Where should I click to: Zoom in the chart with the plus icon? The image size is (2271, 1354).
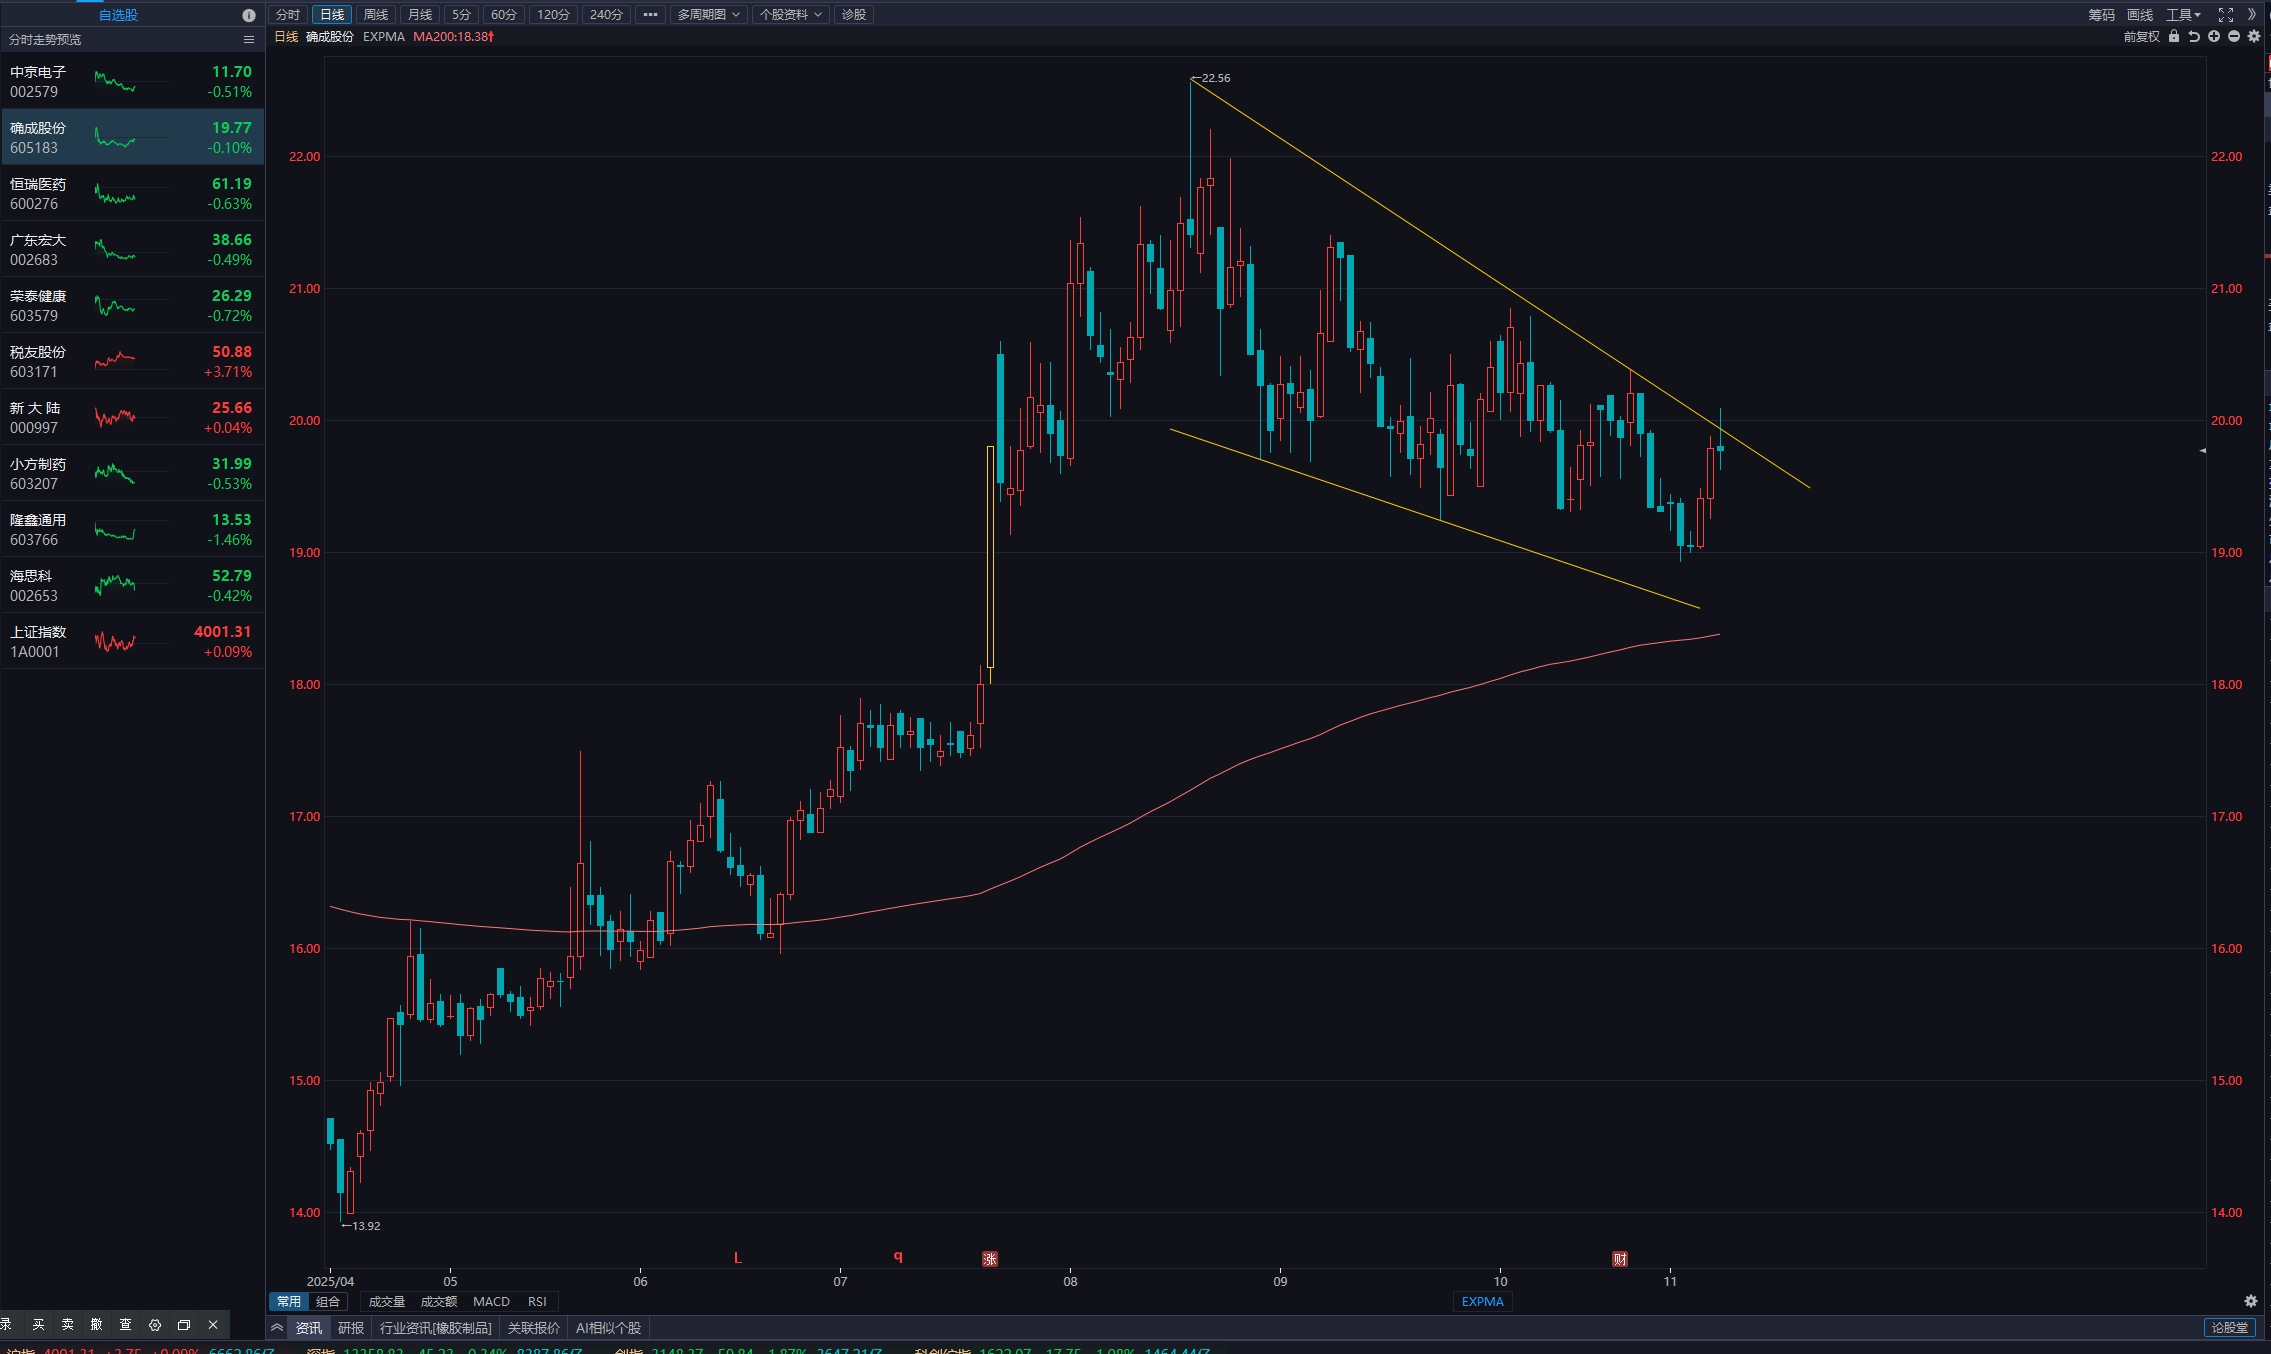tap(2214, 37)
